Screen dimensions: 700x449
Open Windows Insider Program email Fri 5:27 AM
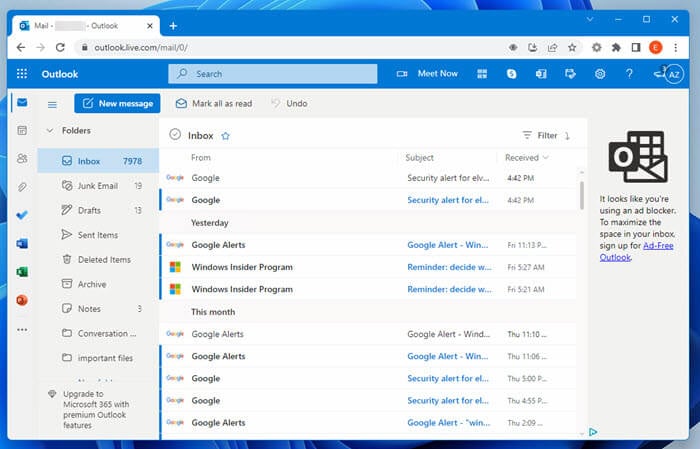pos(368,267)
